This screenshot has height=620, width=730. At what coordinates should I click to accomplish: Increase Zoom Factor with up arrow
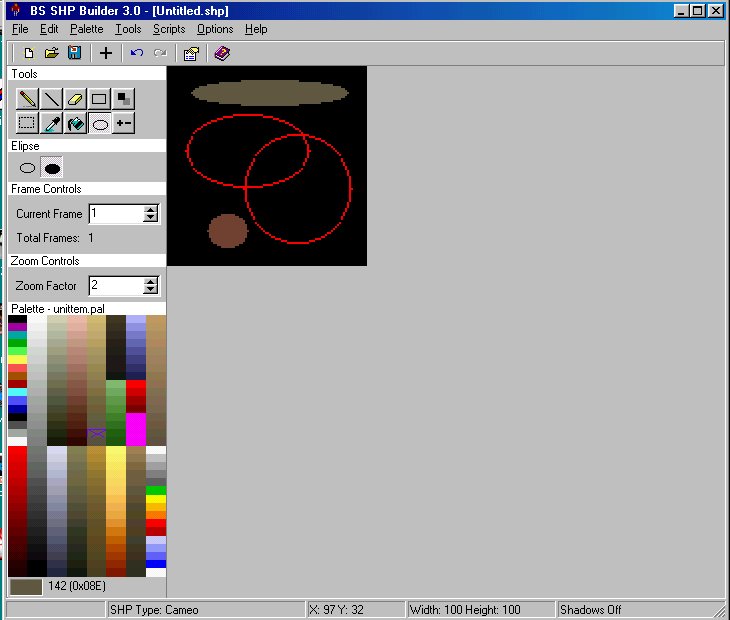[151, 281]
